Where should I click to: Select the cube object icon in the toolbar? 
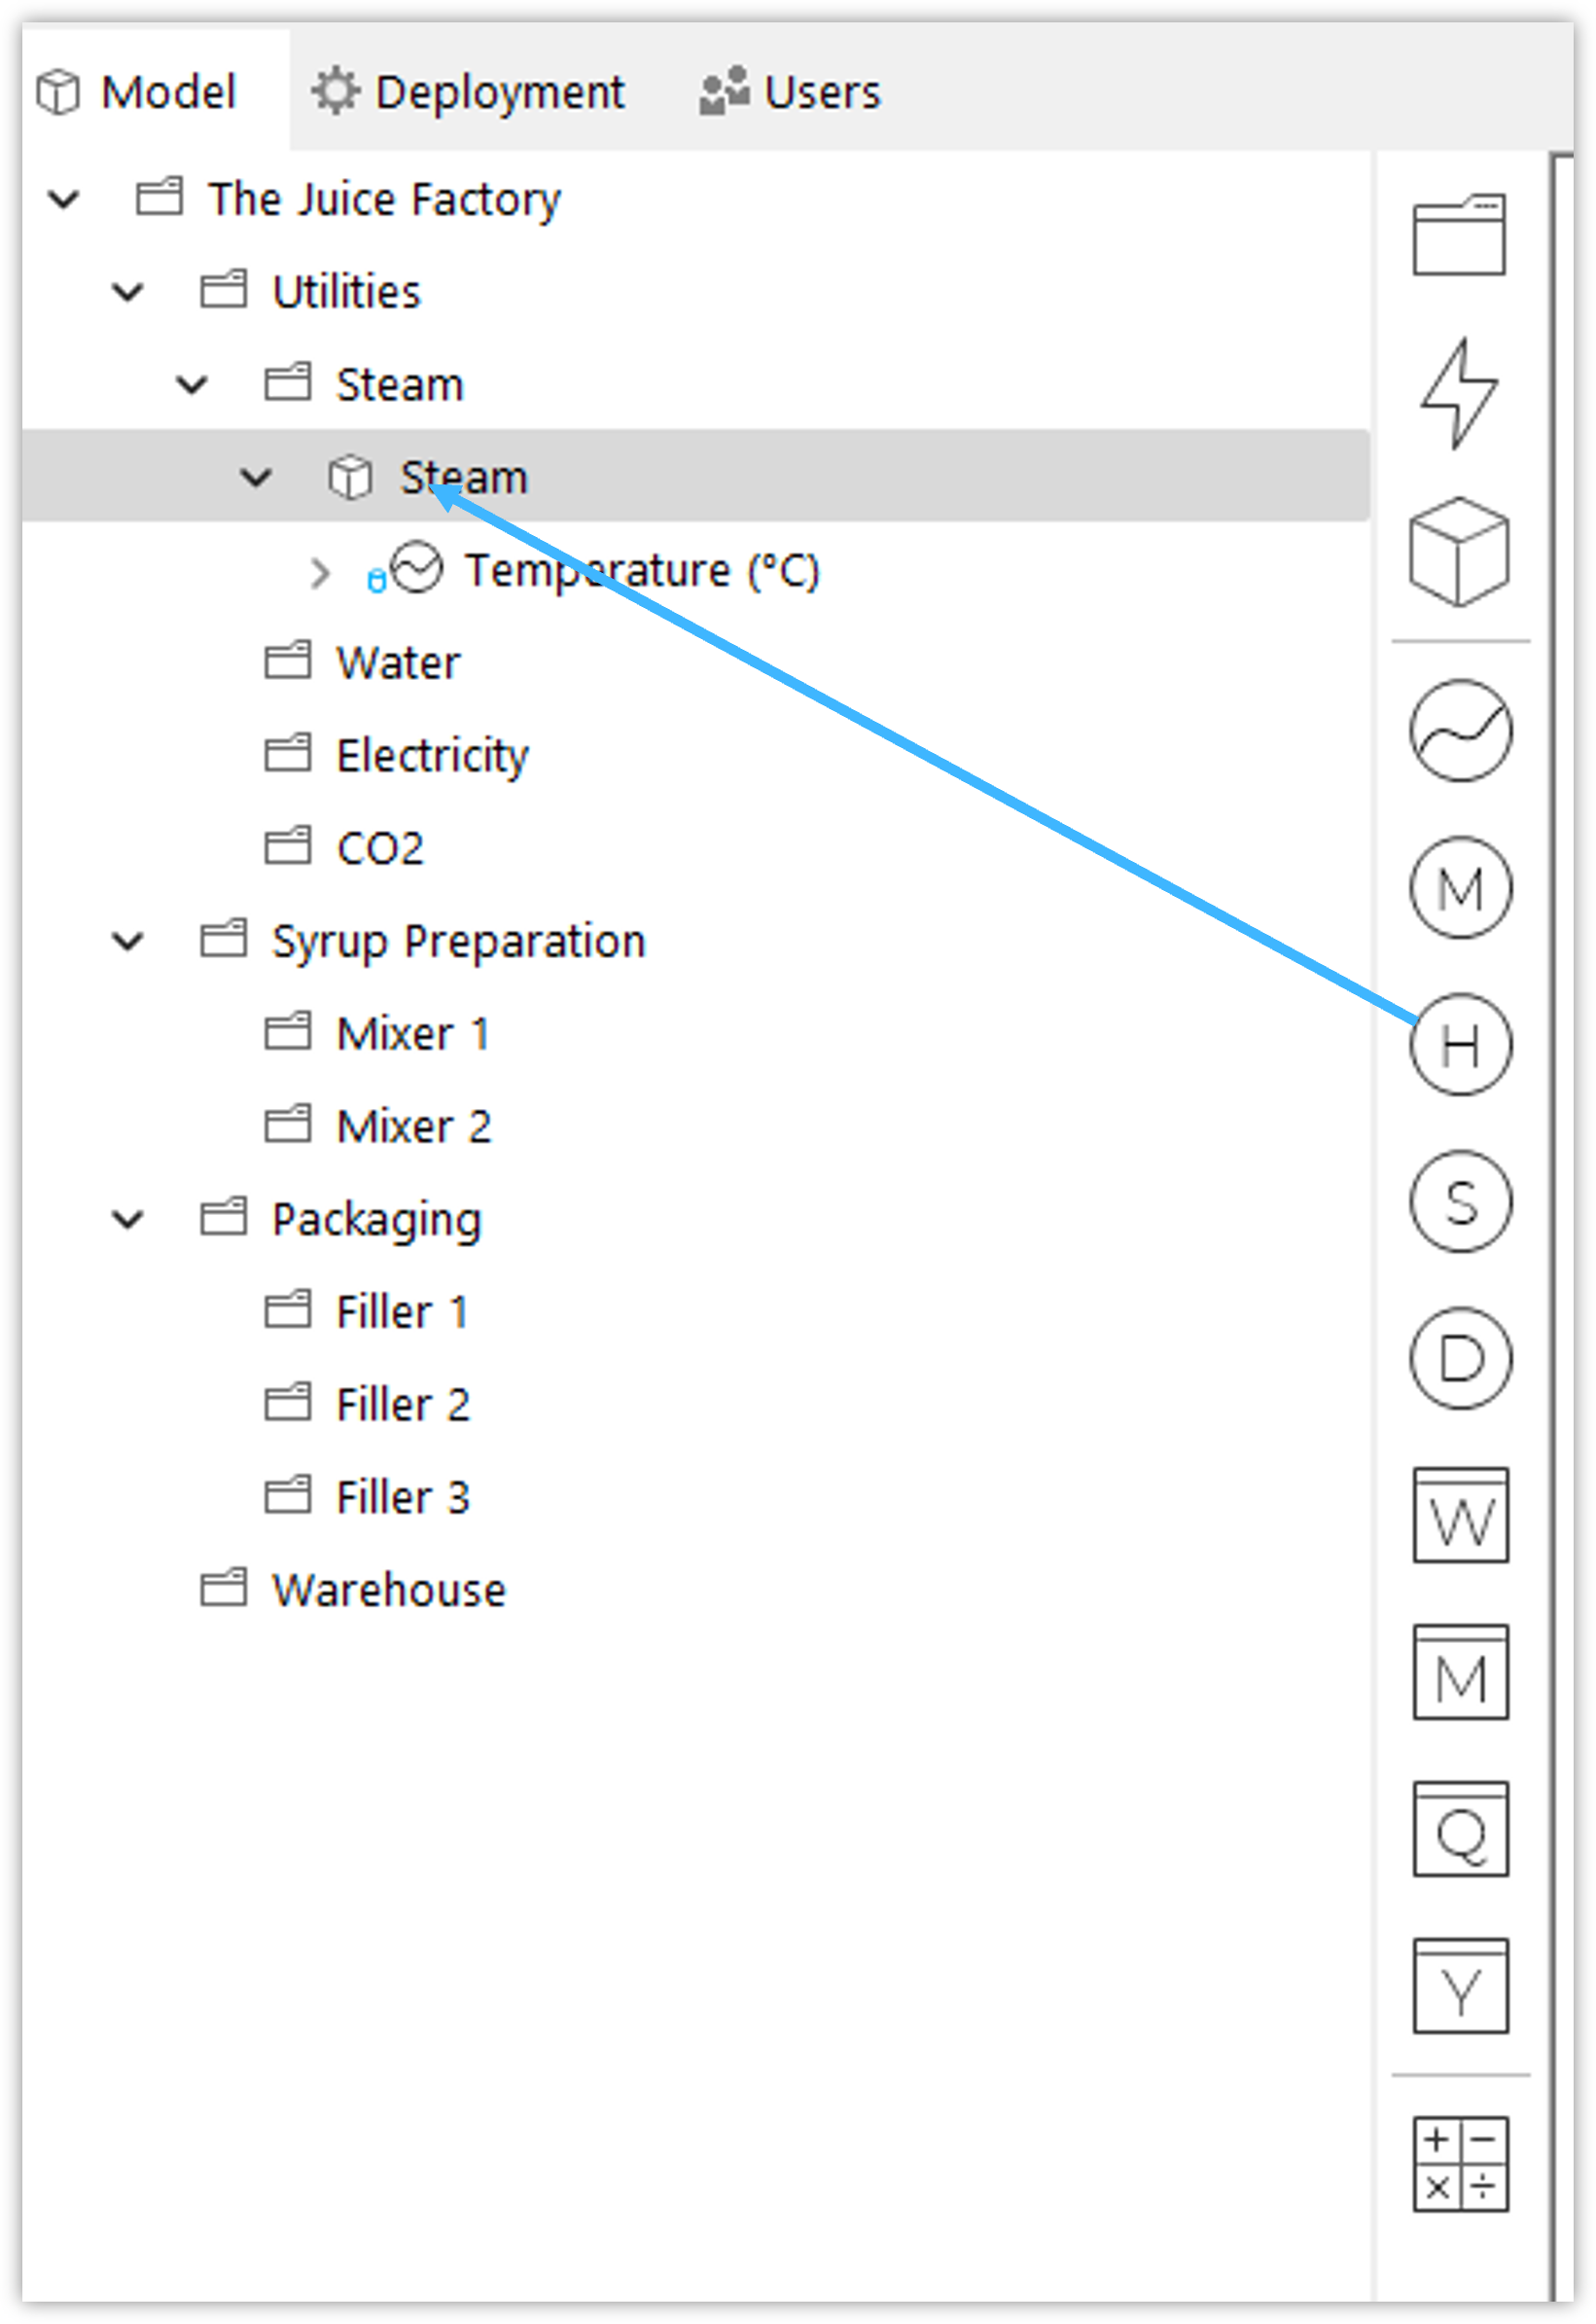pyautogui.click(x=1459, y=551)
